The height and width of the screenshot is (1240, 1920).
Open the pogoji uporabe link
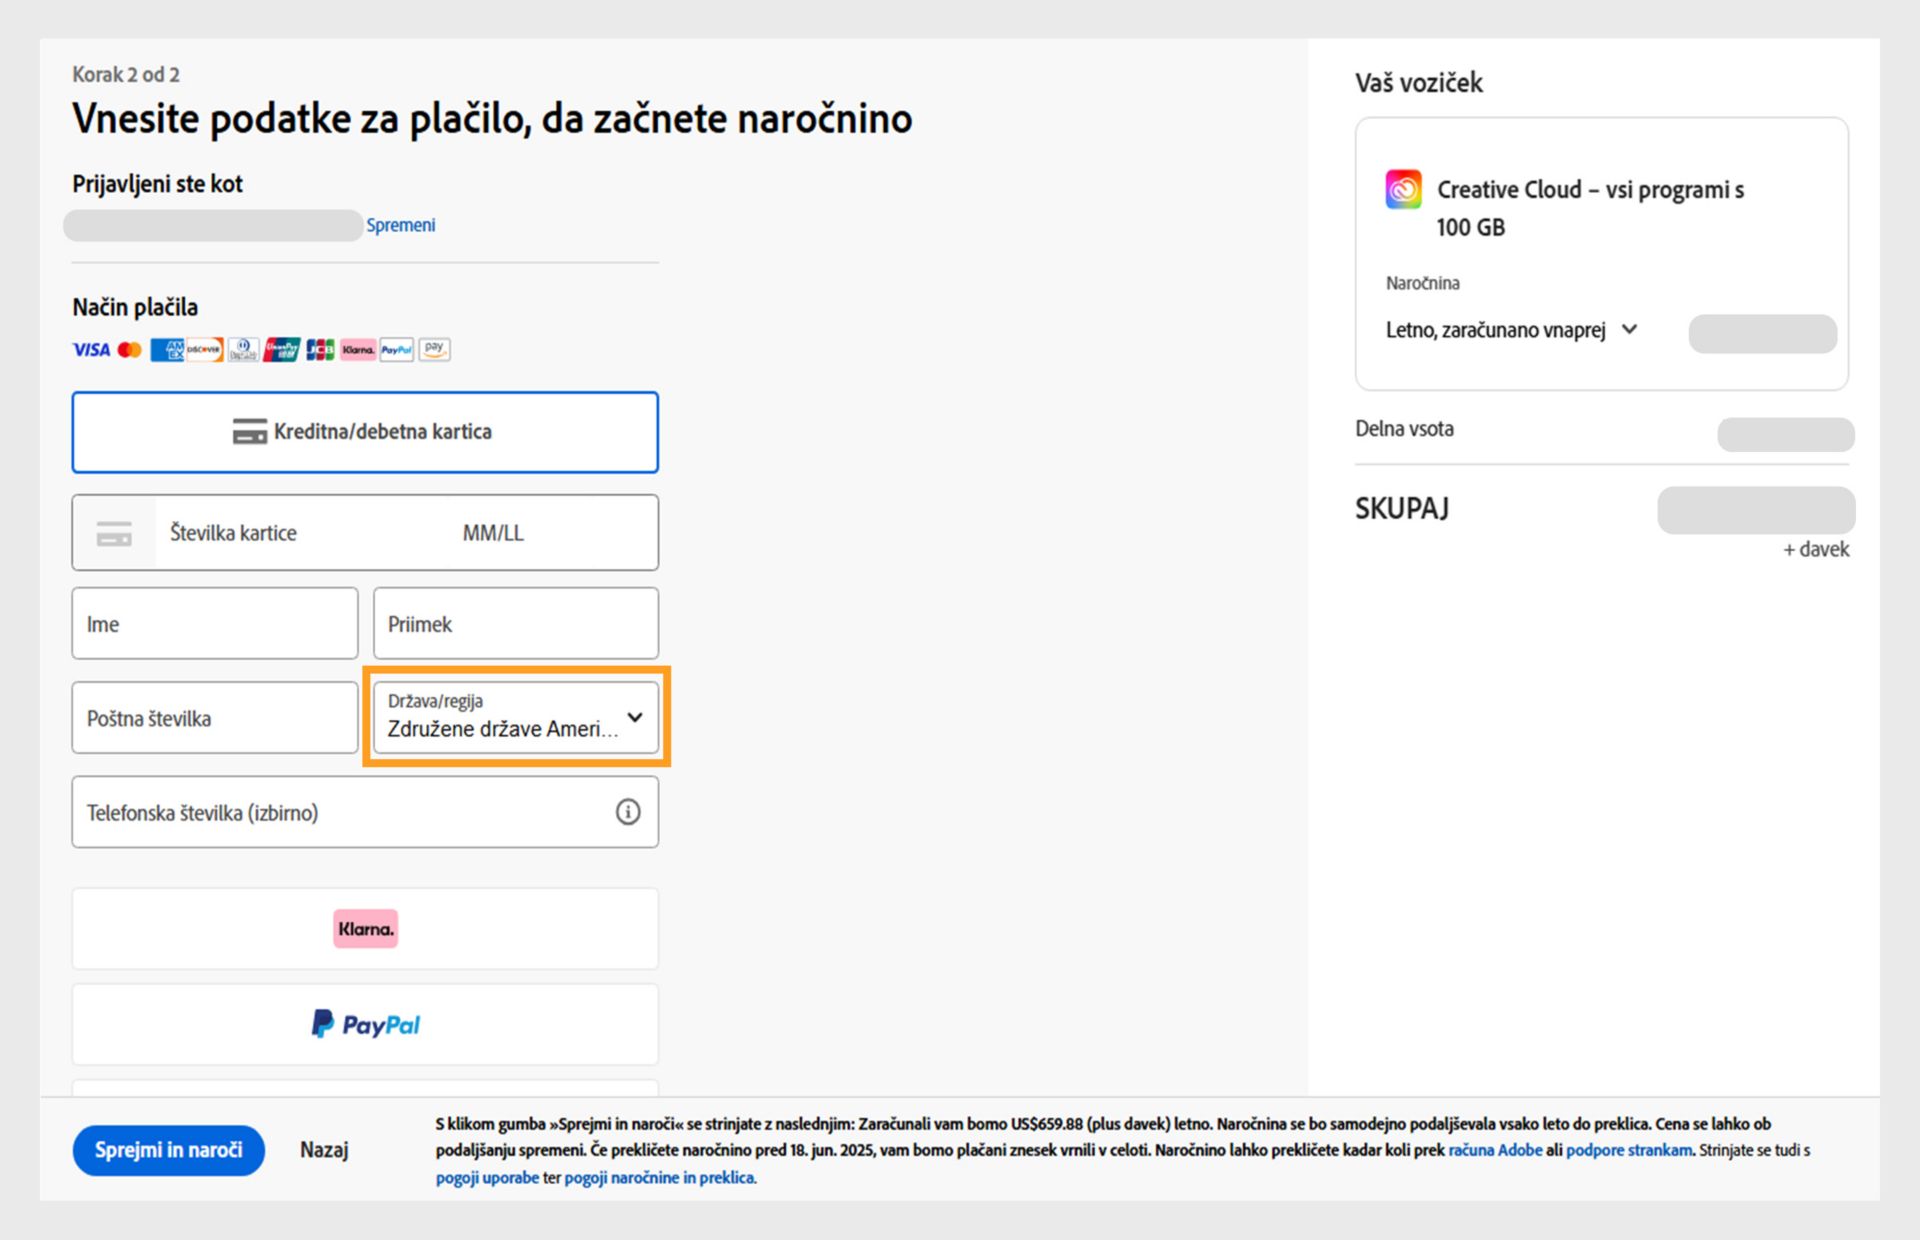pyautogui.click(x=487, y=1178)
